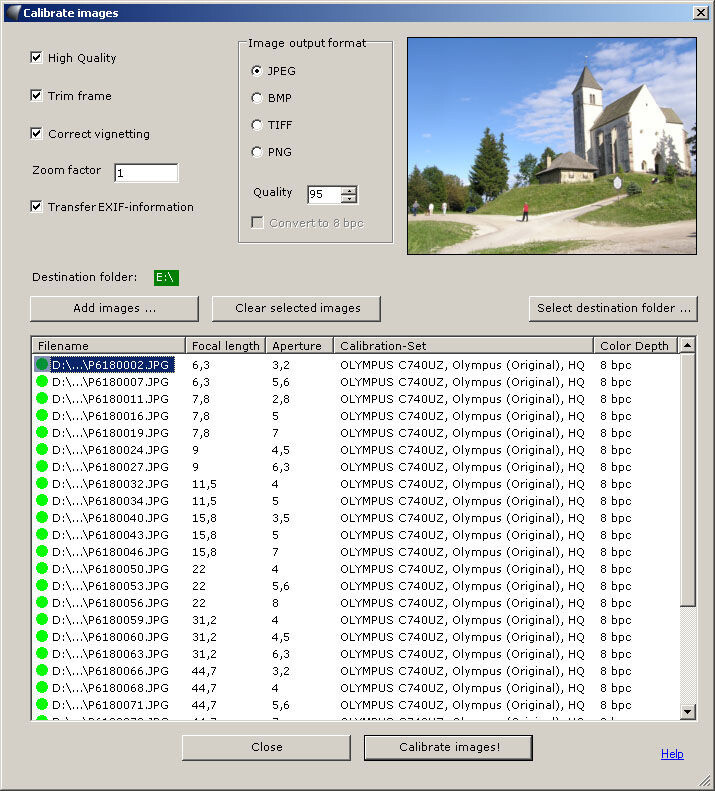Image resolution: width=715 pixels, height=791 pixels.
Task: Click green status dot for P6180056.JPG
Action: pyautogui.click(x=42, y=602)
